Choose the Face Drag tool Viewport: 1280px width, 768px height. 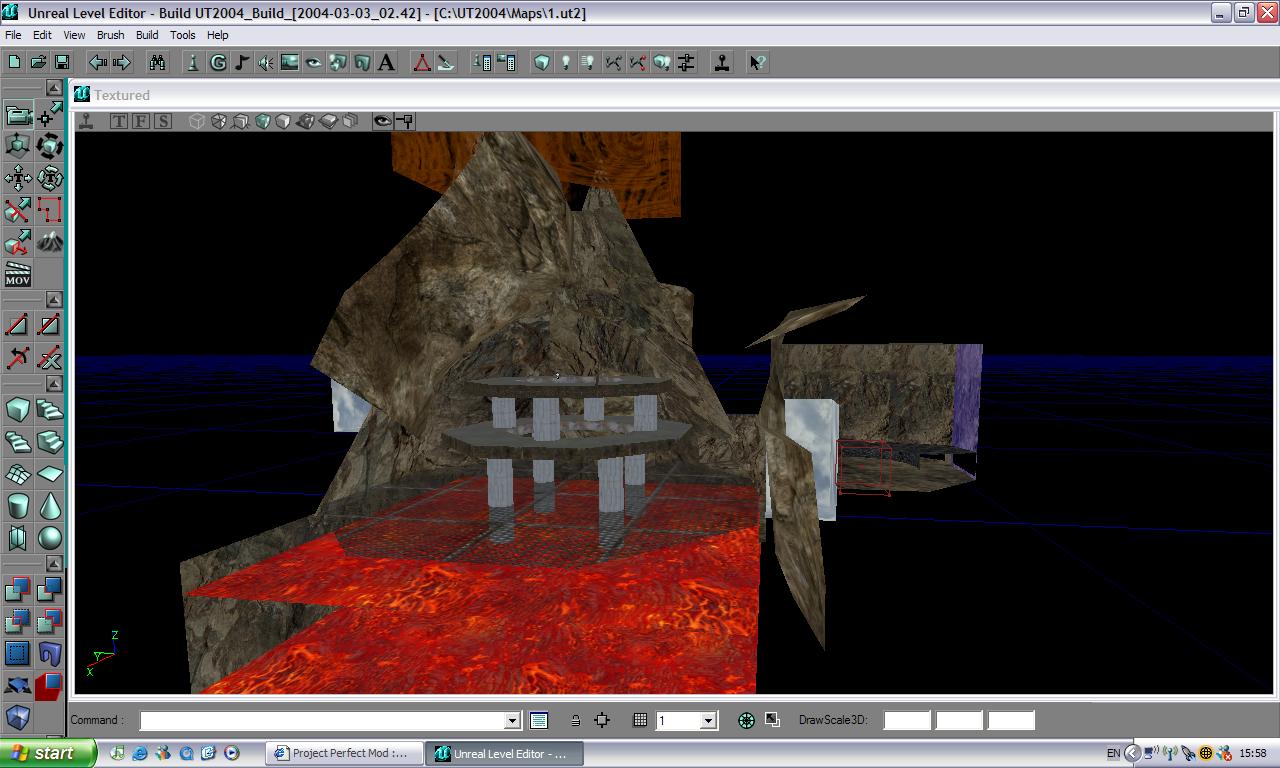pyautogui.click(x=18, y=242)
